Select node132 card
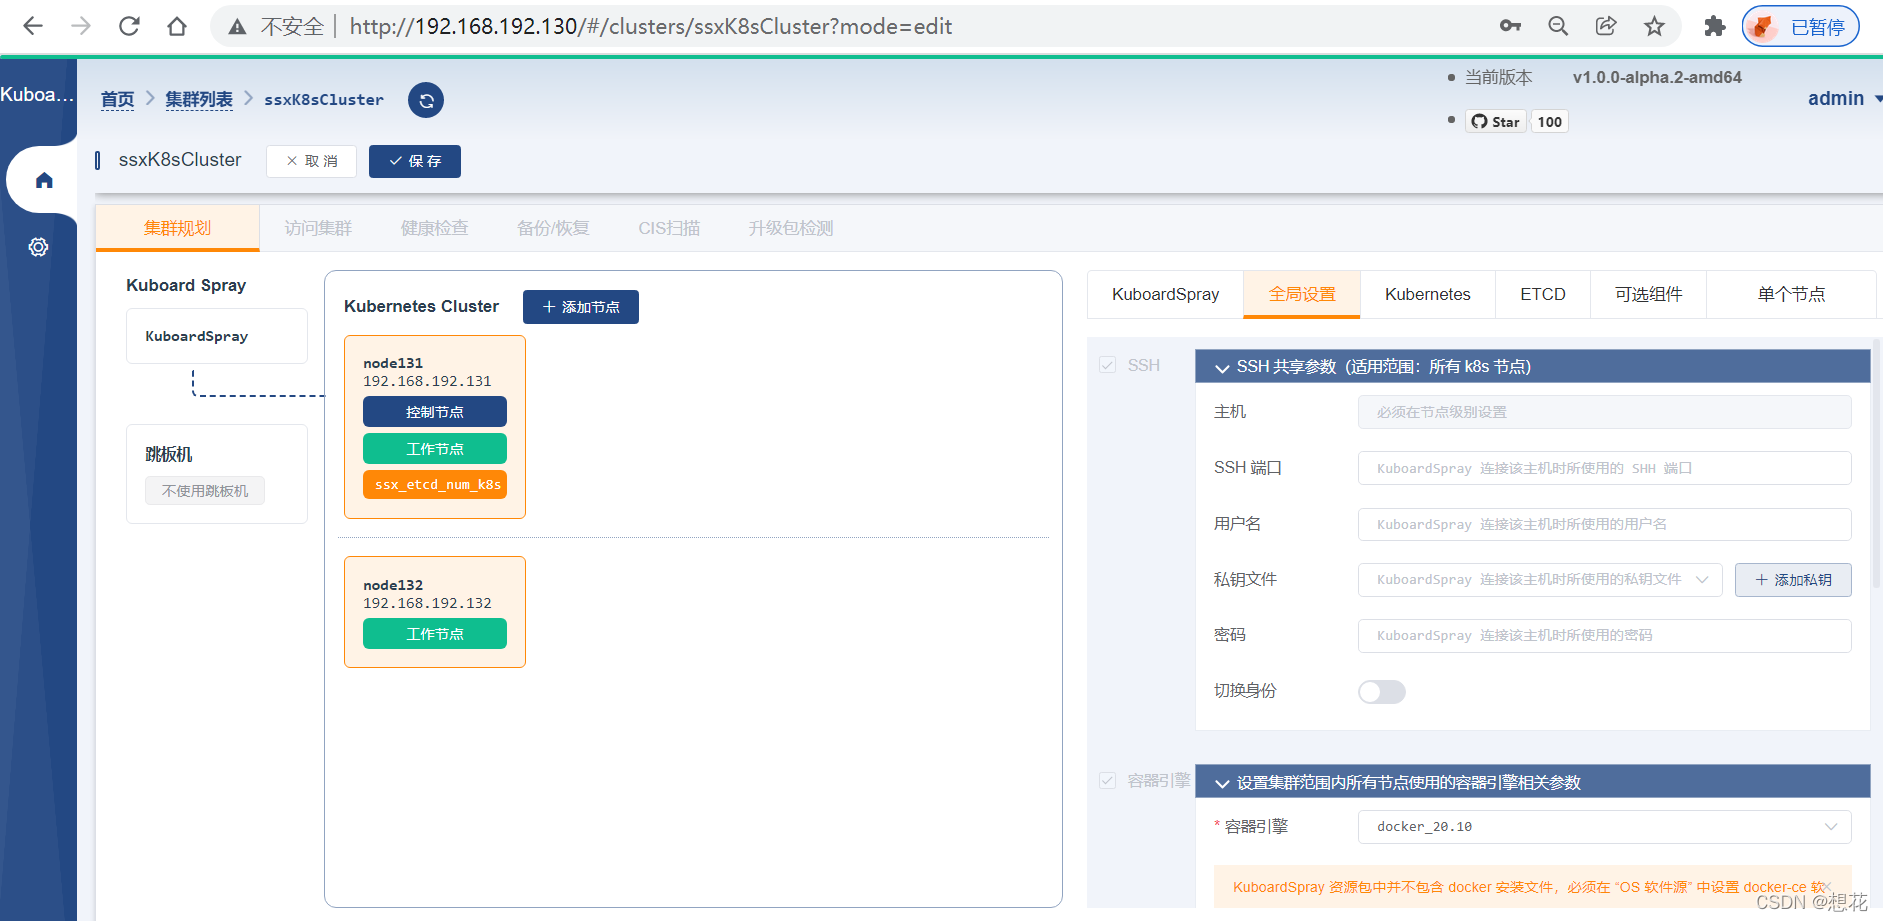The width and height of the screenshot is (1883, 921). [x=435, y=612]
